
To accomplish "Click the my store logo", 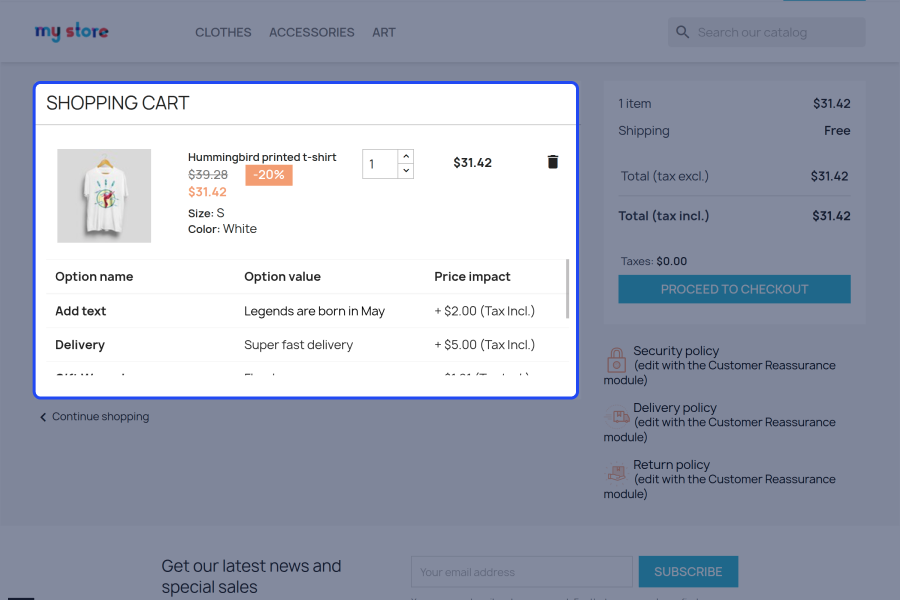I will [71, 32].
